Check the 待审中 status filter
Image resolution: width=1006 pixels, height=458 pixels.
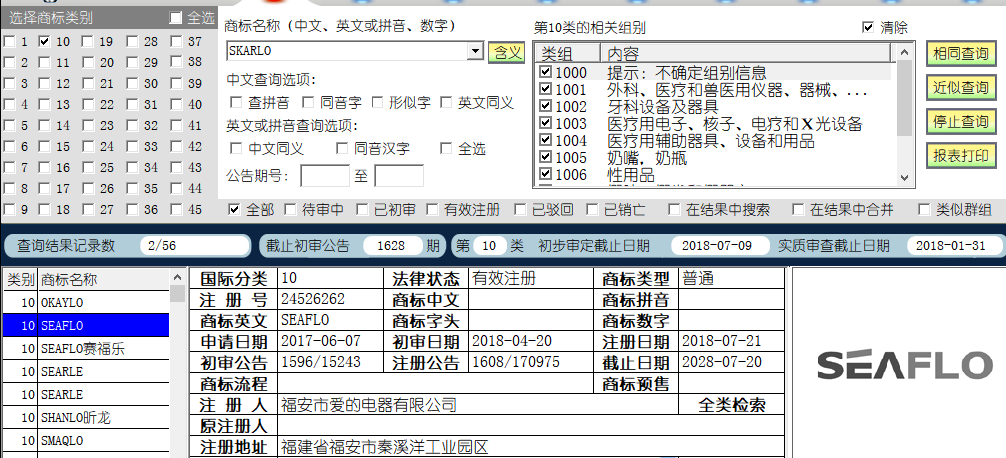tap(290, 209)
